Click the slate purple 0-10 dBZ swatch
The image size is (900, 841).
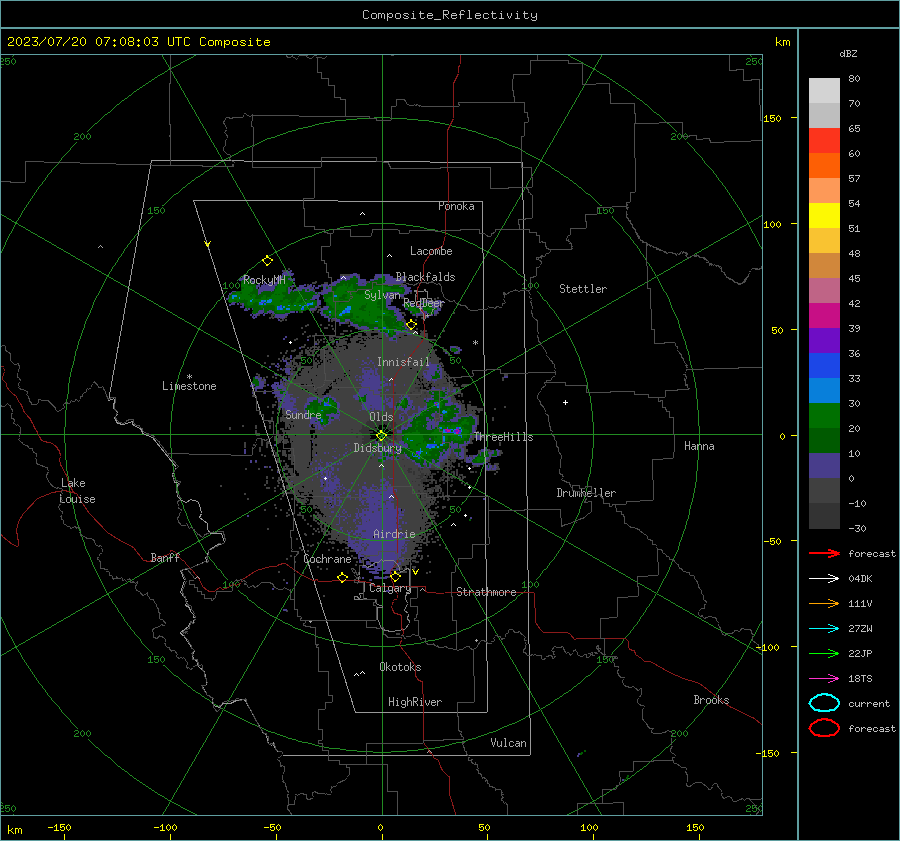coord(824,466)
